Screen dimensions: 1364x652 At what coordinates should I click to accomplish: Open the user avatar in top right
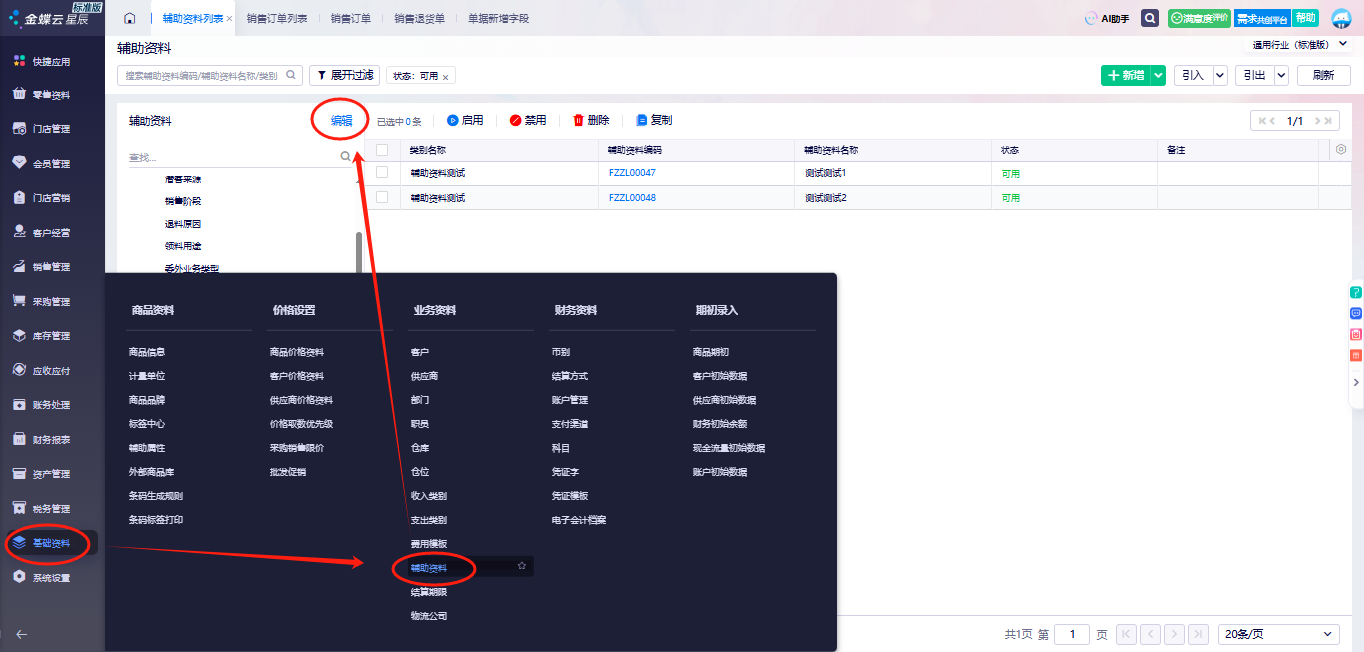1340,18
